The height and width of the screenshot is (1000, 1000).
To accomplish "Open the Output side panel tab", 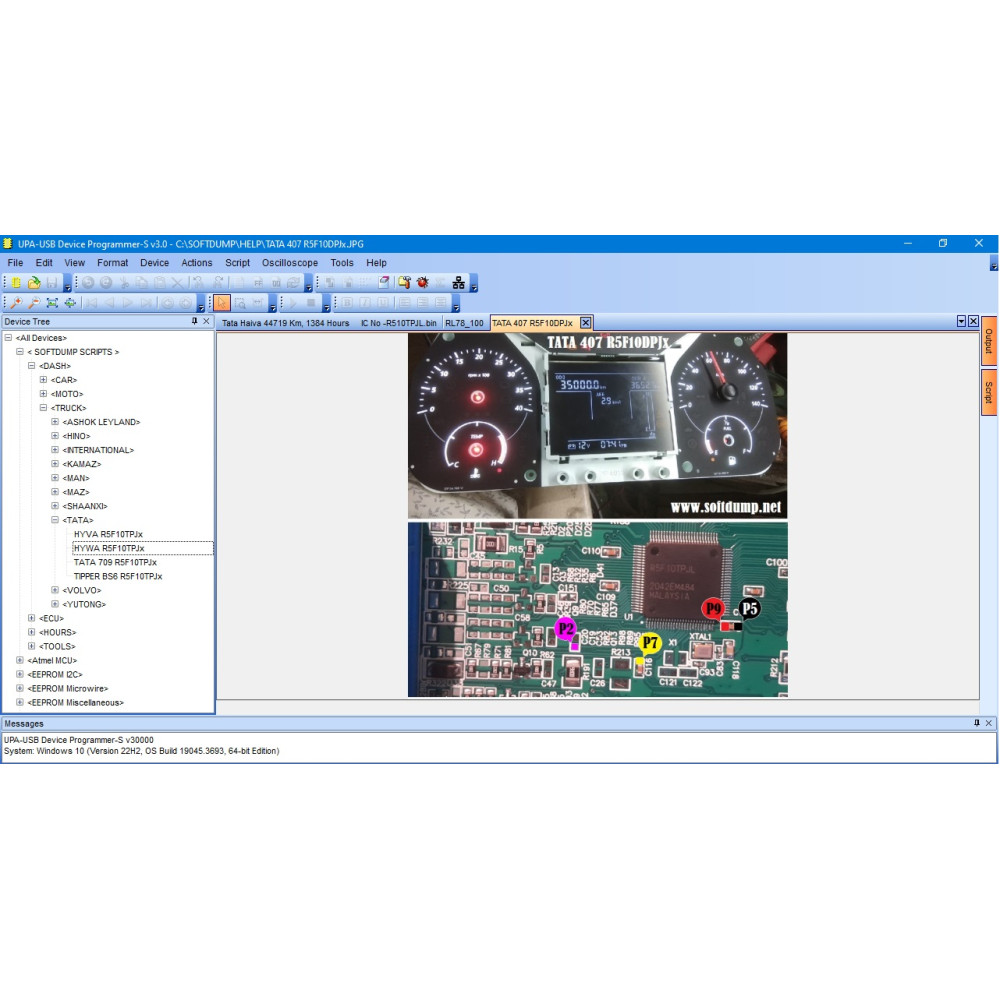I will click(x=989, y=341).
